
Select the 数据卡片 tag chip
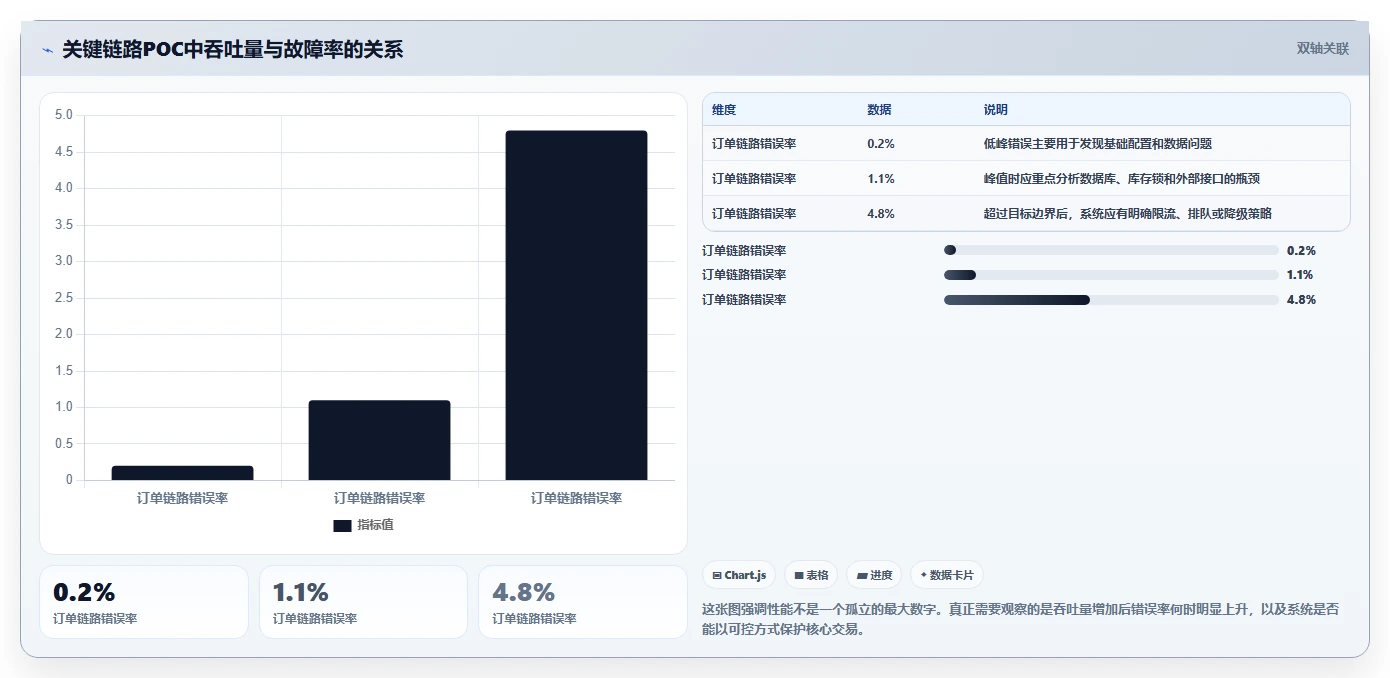point(947,575)
